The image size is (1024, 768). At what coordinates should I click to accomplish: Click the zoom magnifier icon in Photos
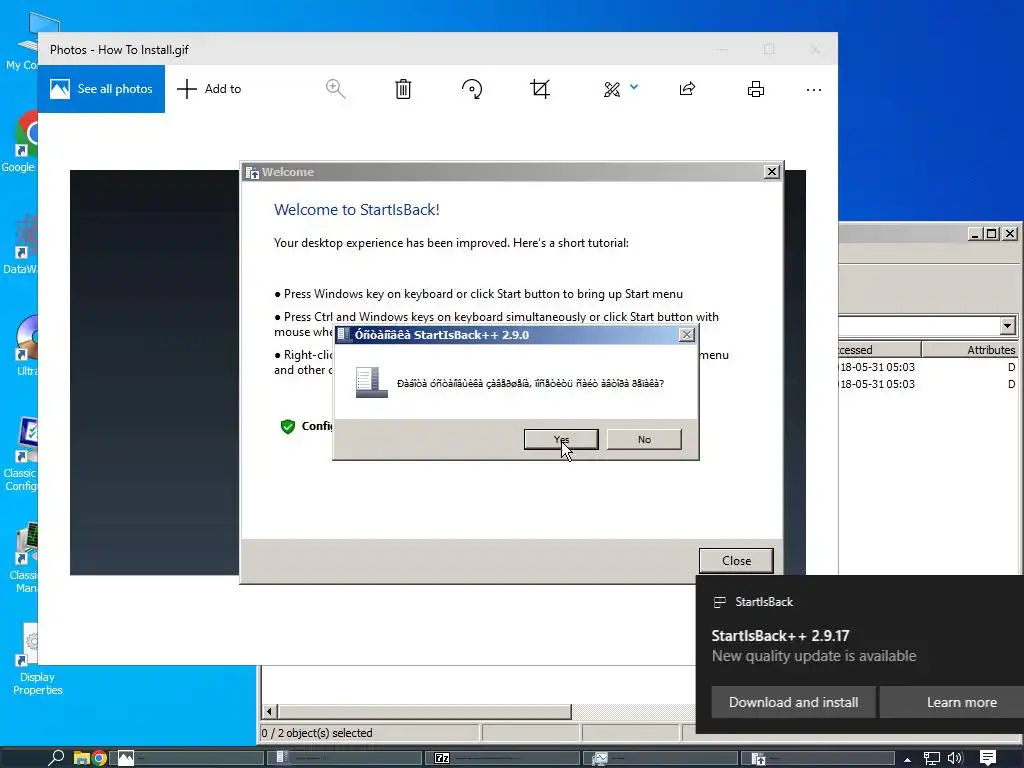(x=336, y=89)
